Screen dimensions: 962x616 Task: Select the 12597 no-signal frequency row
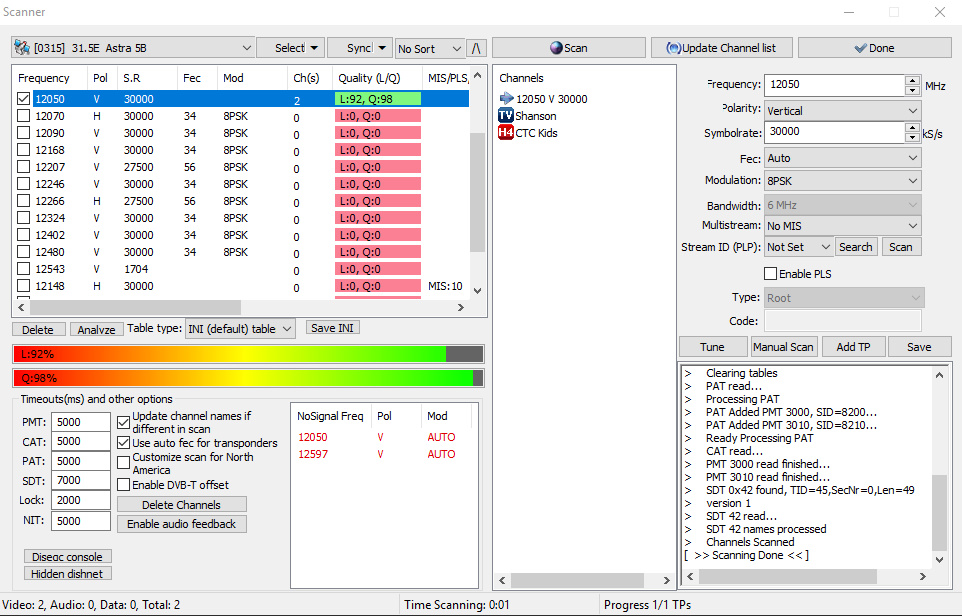[x=384, y=454]
